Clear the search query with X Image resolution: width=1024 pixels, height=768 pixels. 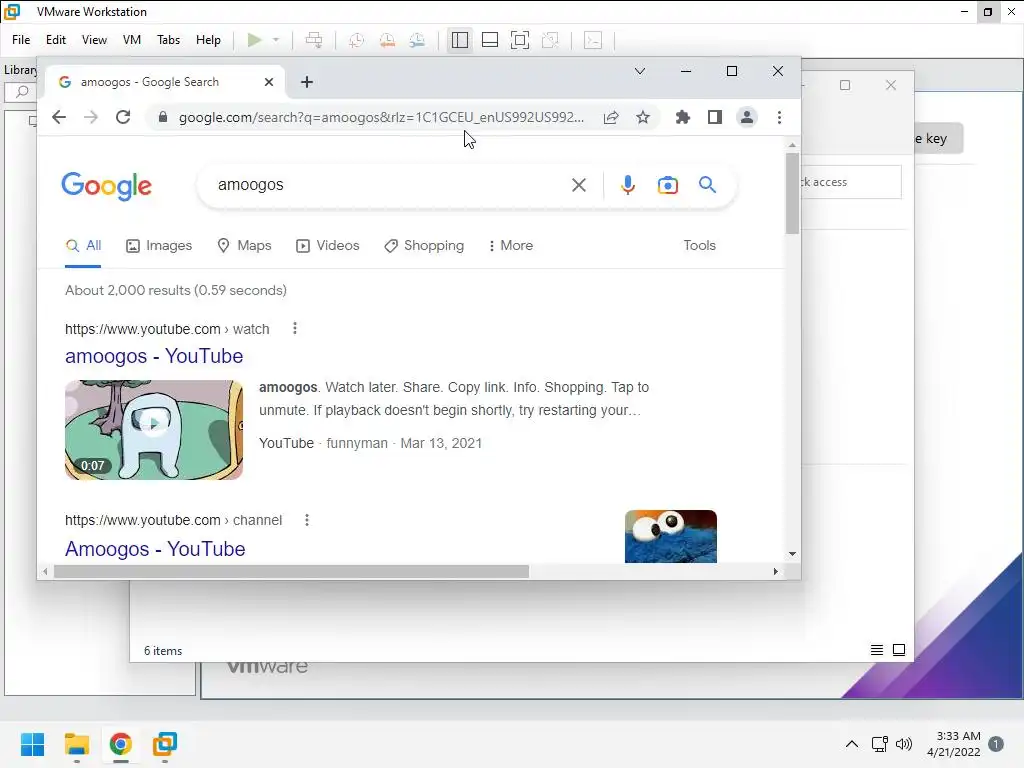point(579,185)
